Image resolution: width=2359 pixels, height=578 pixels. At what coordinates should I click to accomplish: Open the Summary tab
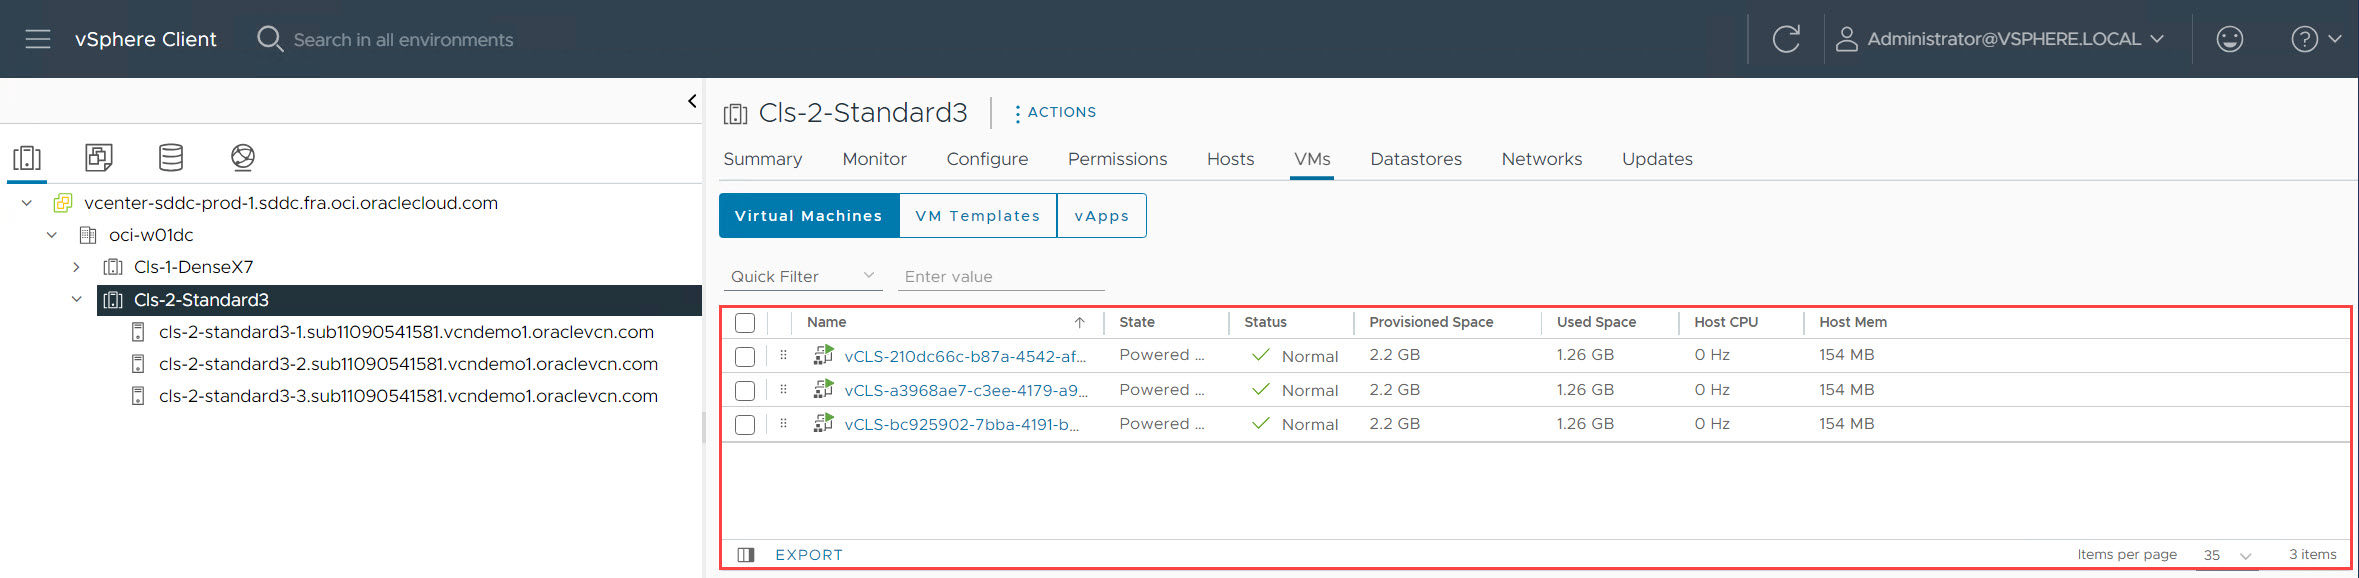(x=763, y=159)
